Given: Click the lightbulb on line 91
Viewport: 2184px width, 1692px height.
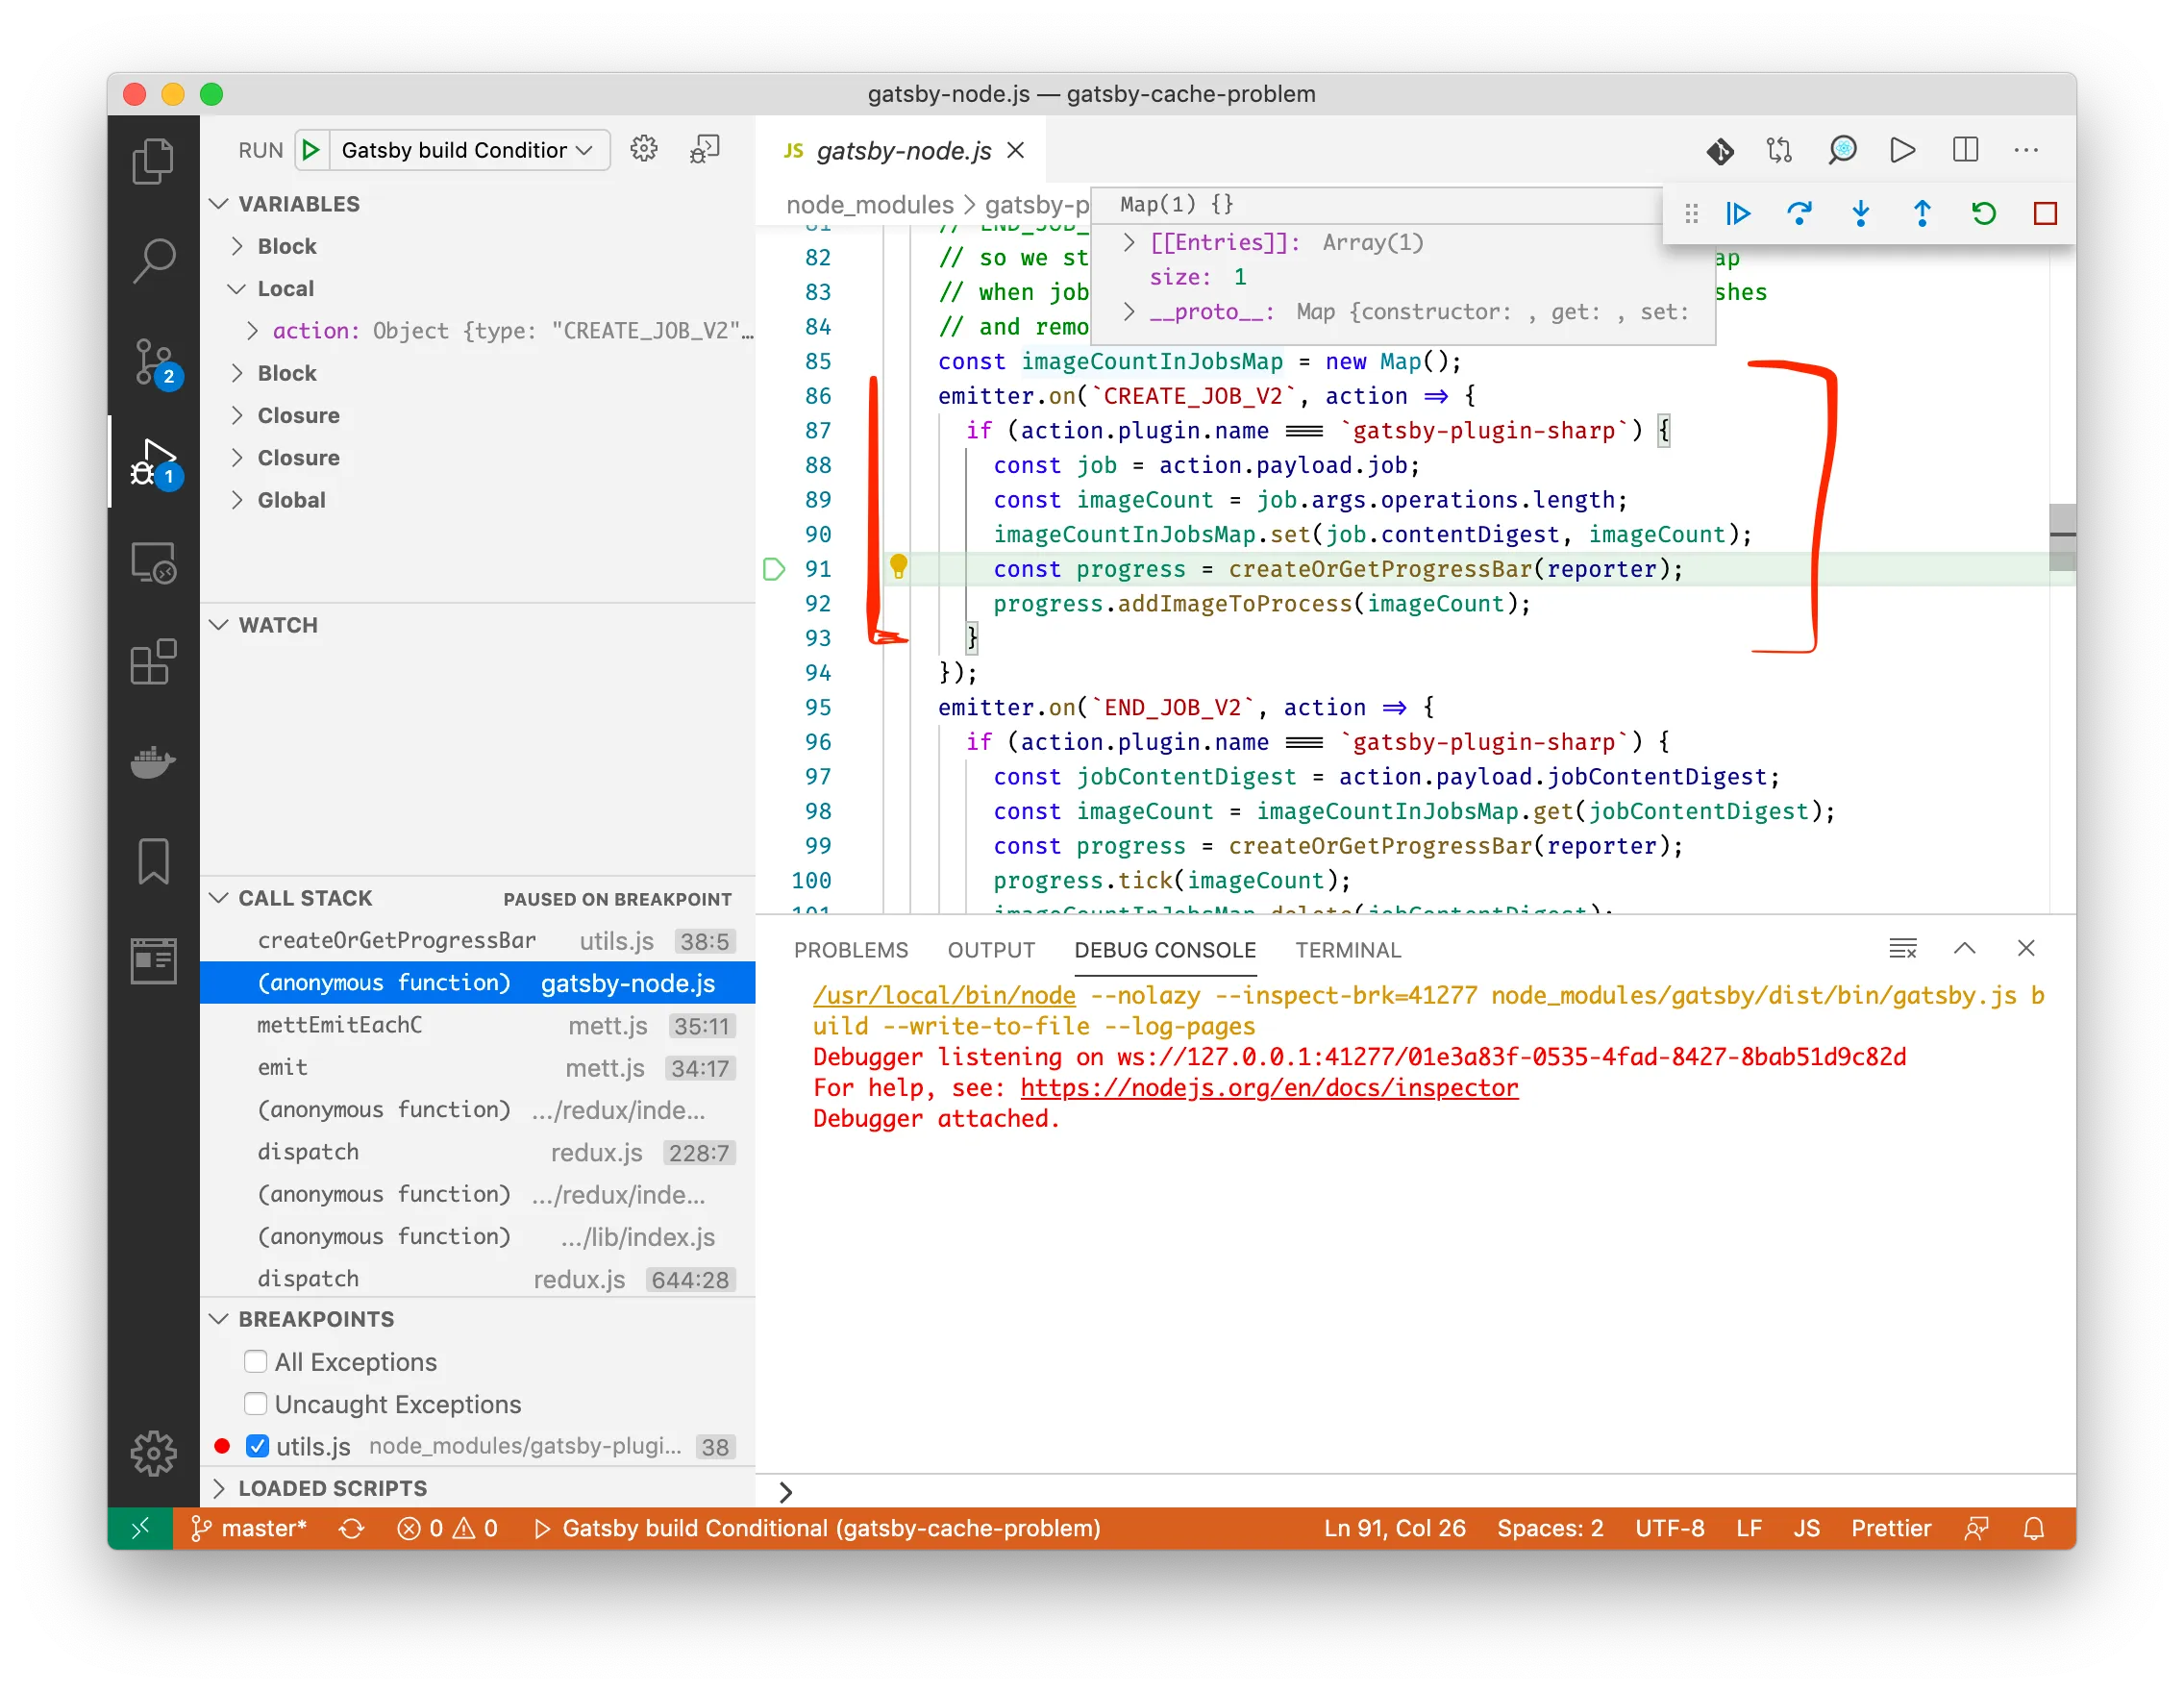Looking at the screenshot, I should (x=898, y=567).
